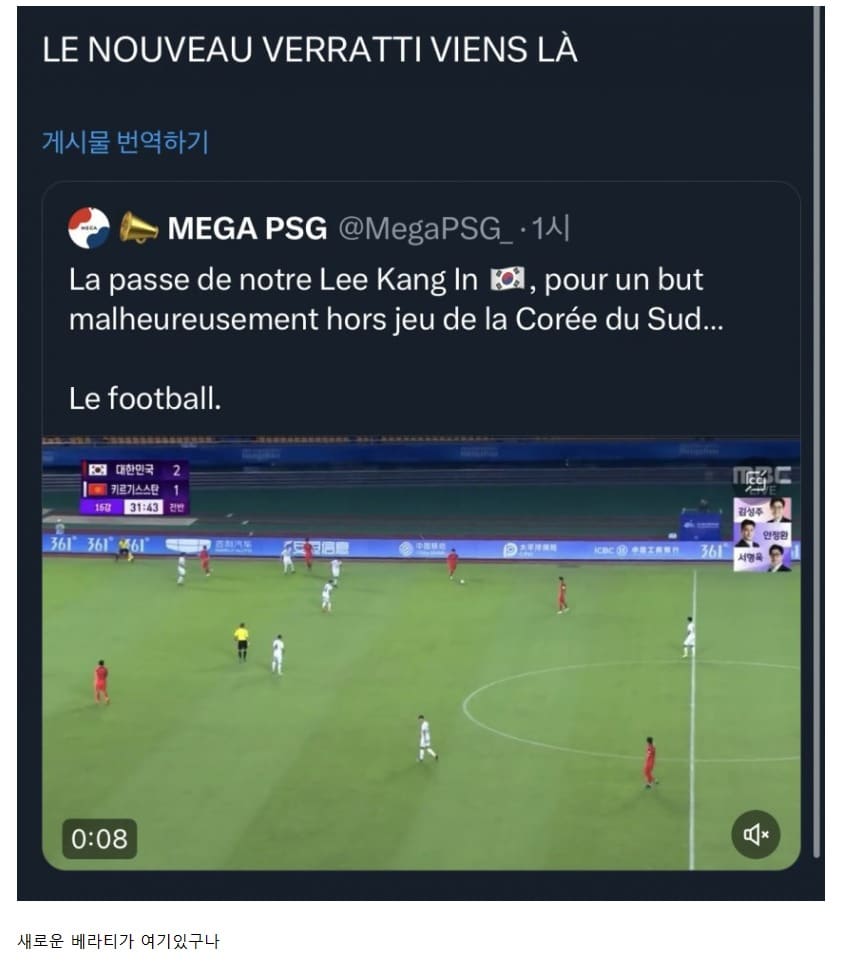Open the quoted tweet body about Lee Kang In

pos(395,299)
